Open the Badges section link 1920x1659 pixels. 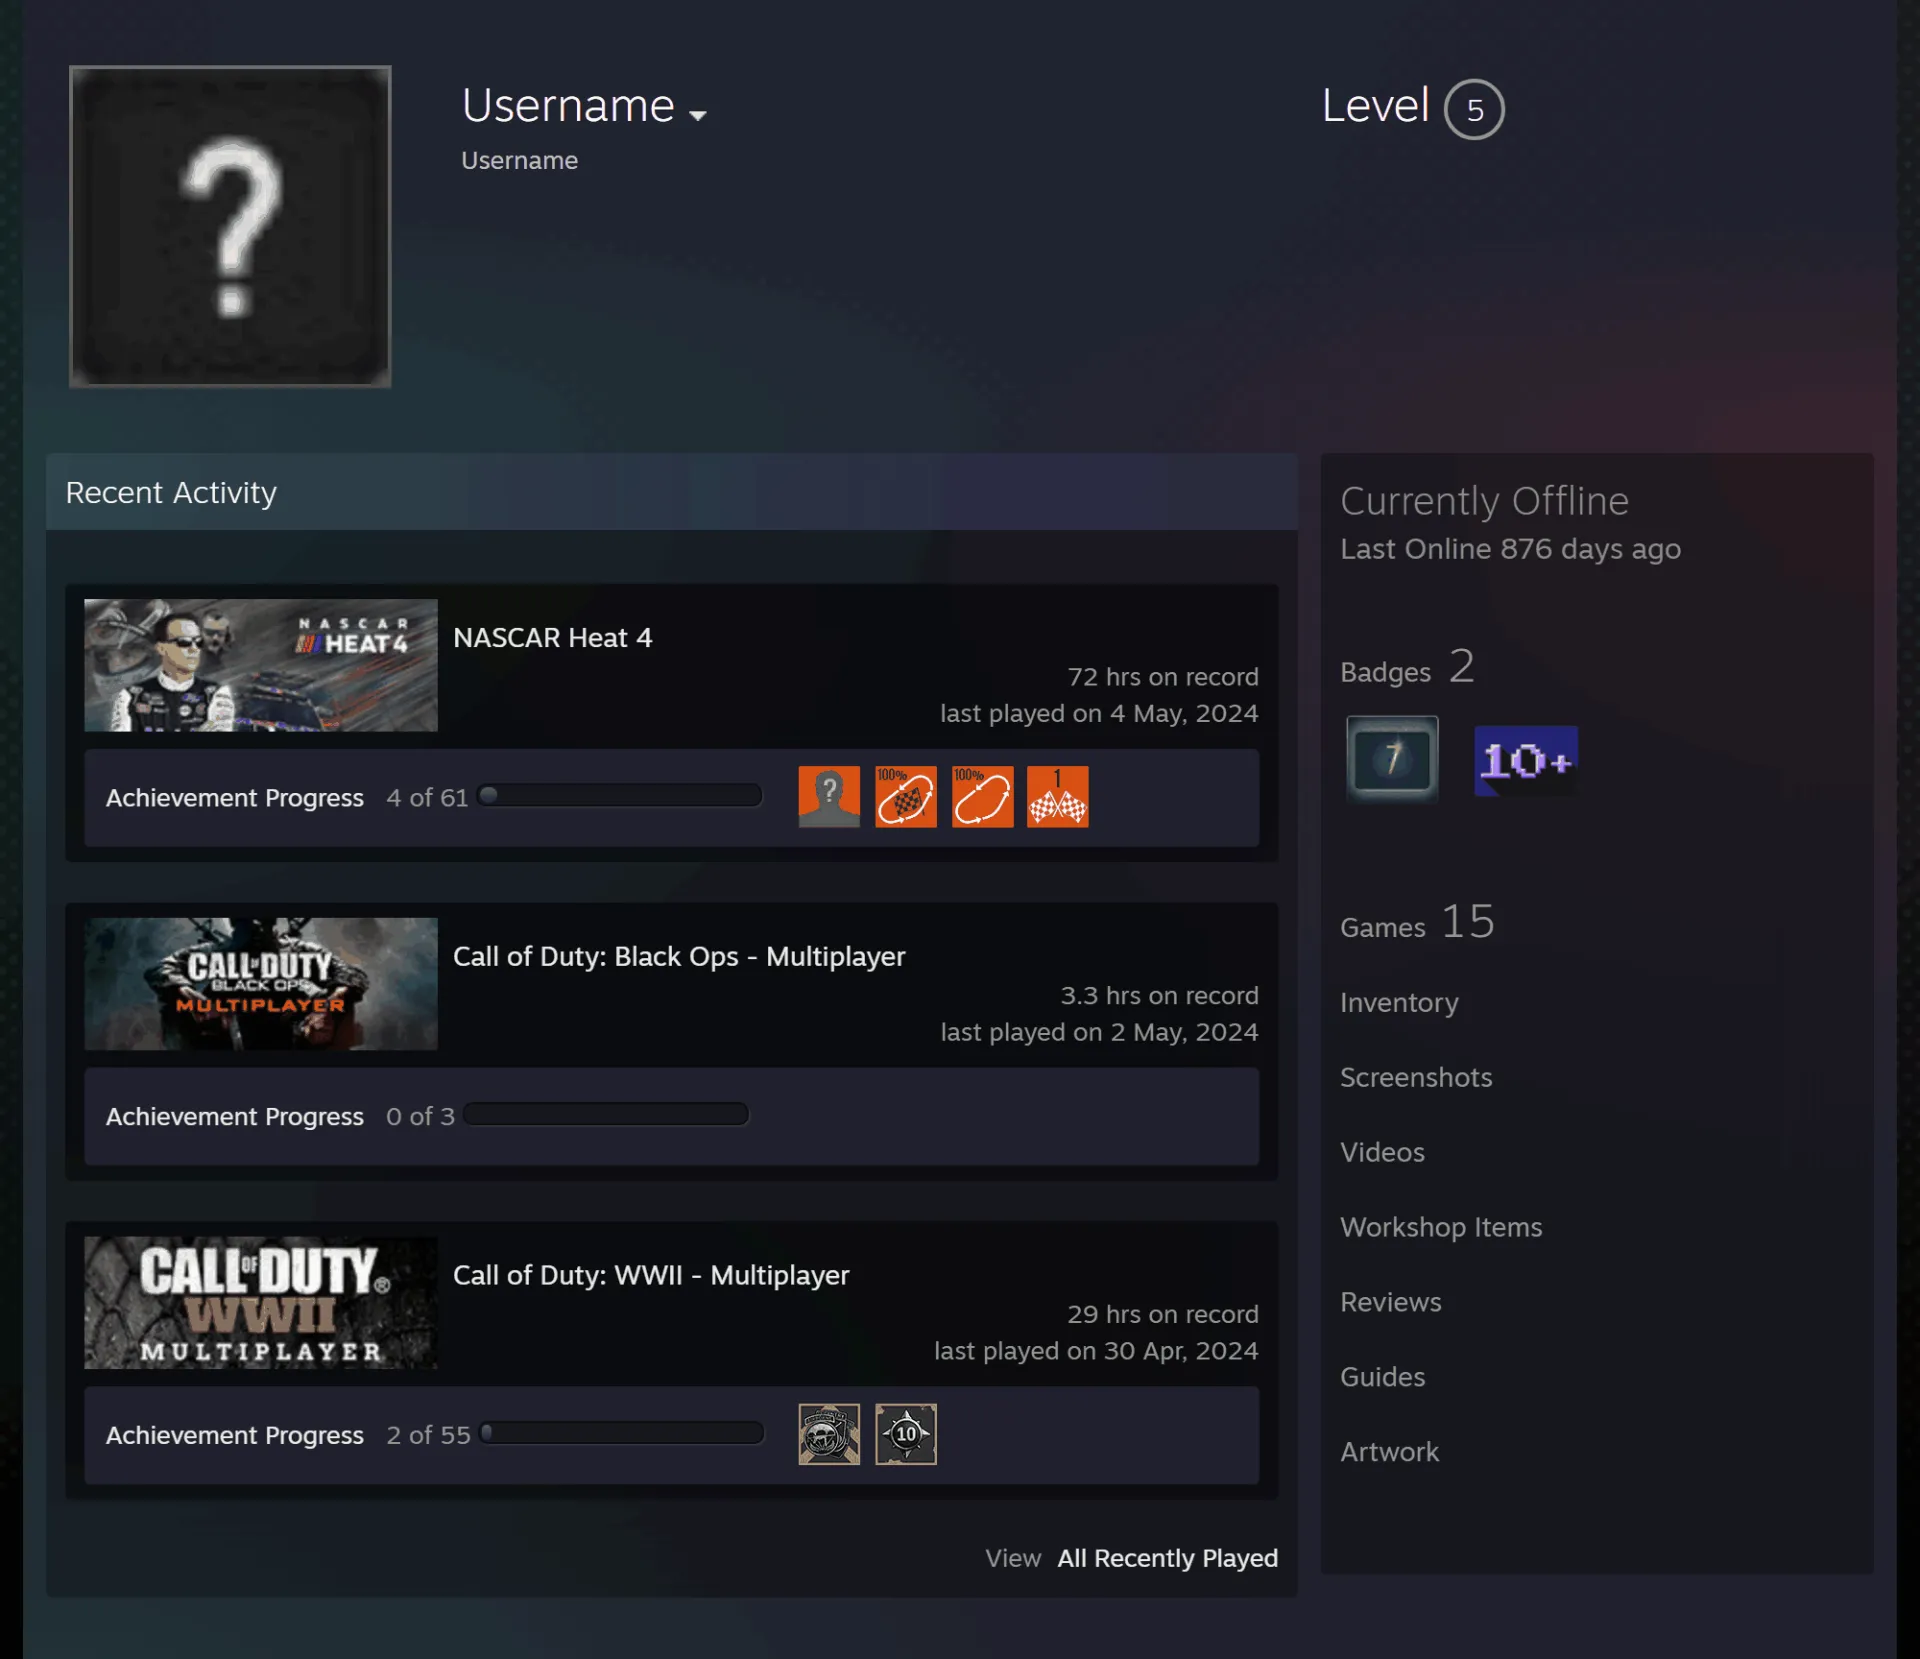(1407, 668)
